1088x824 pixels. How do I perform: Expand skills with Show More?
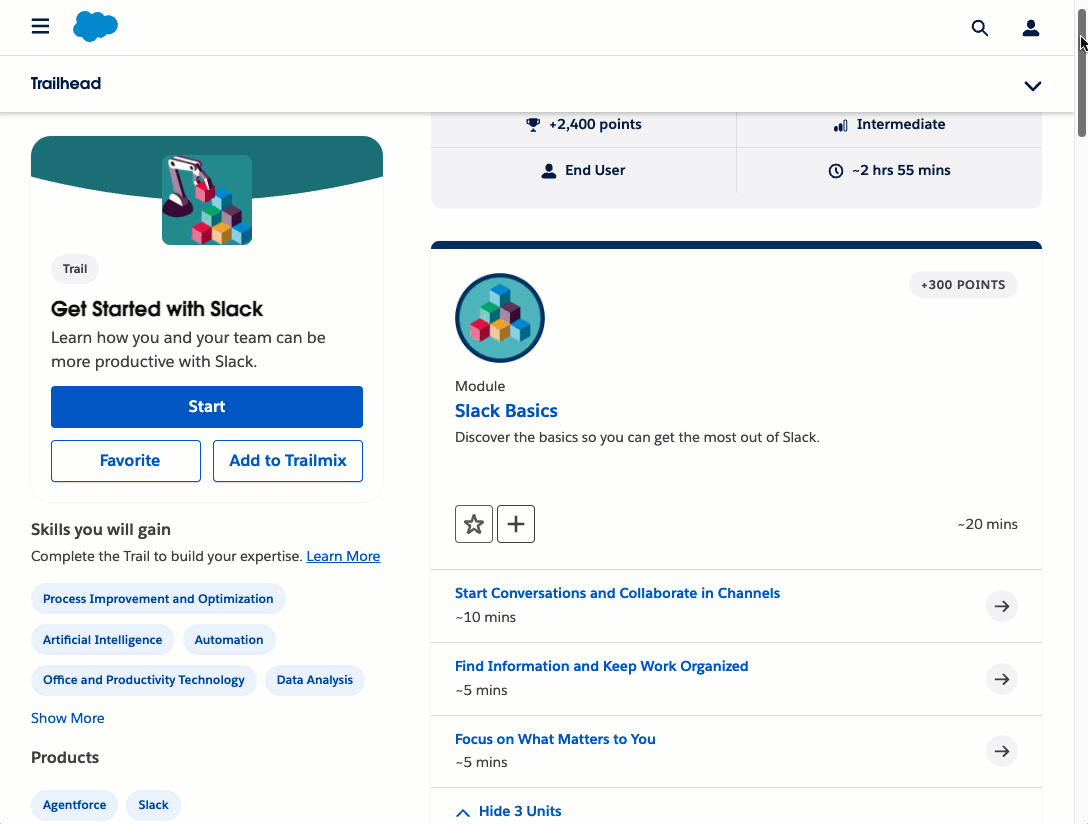tap(67, 719)
